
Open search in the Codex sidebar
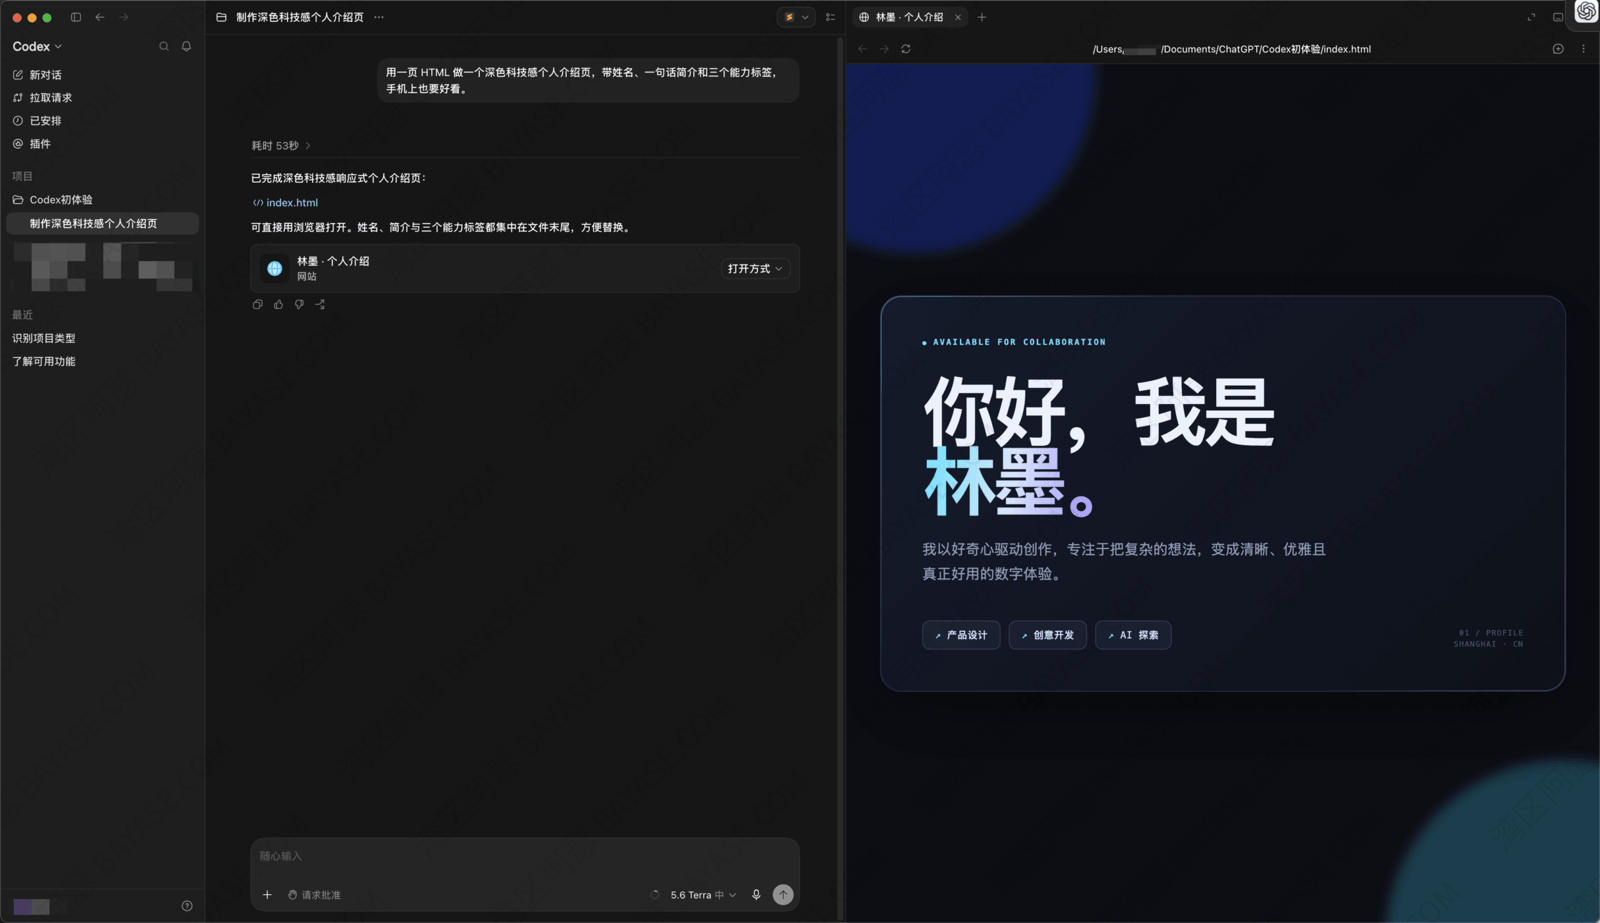[x=164, y=46]
